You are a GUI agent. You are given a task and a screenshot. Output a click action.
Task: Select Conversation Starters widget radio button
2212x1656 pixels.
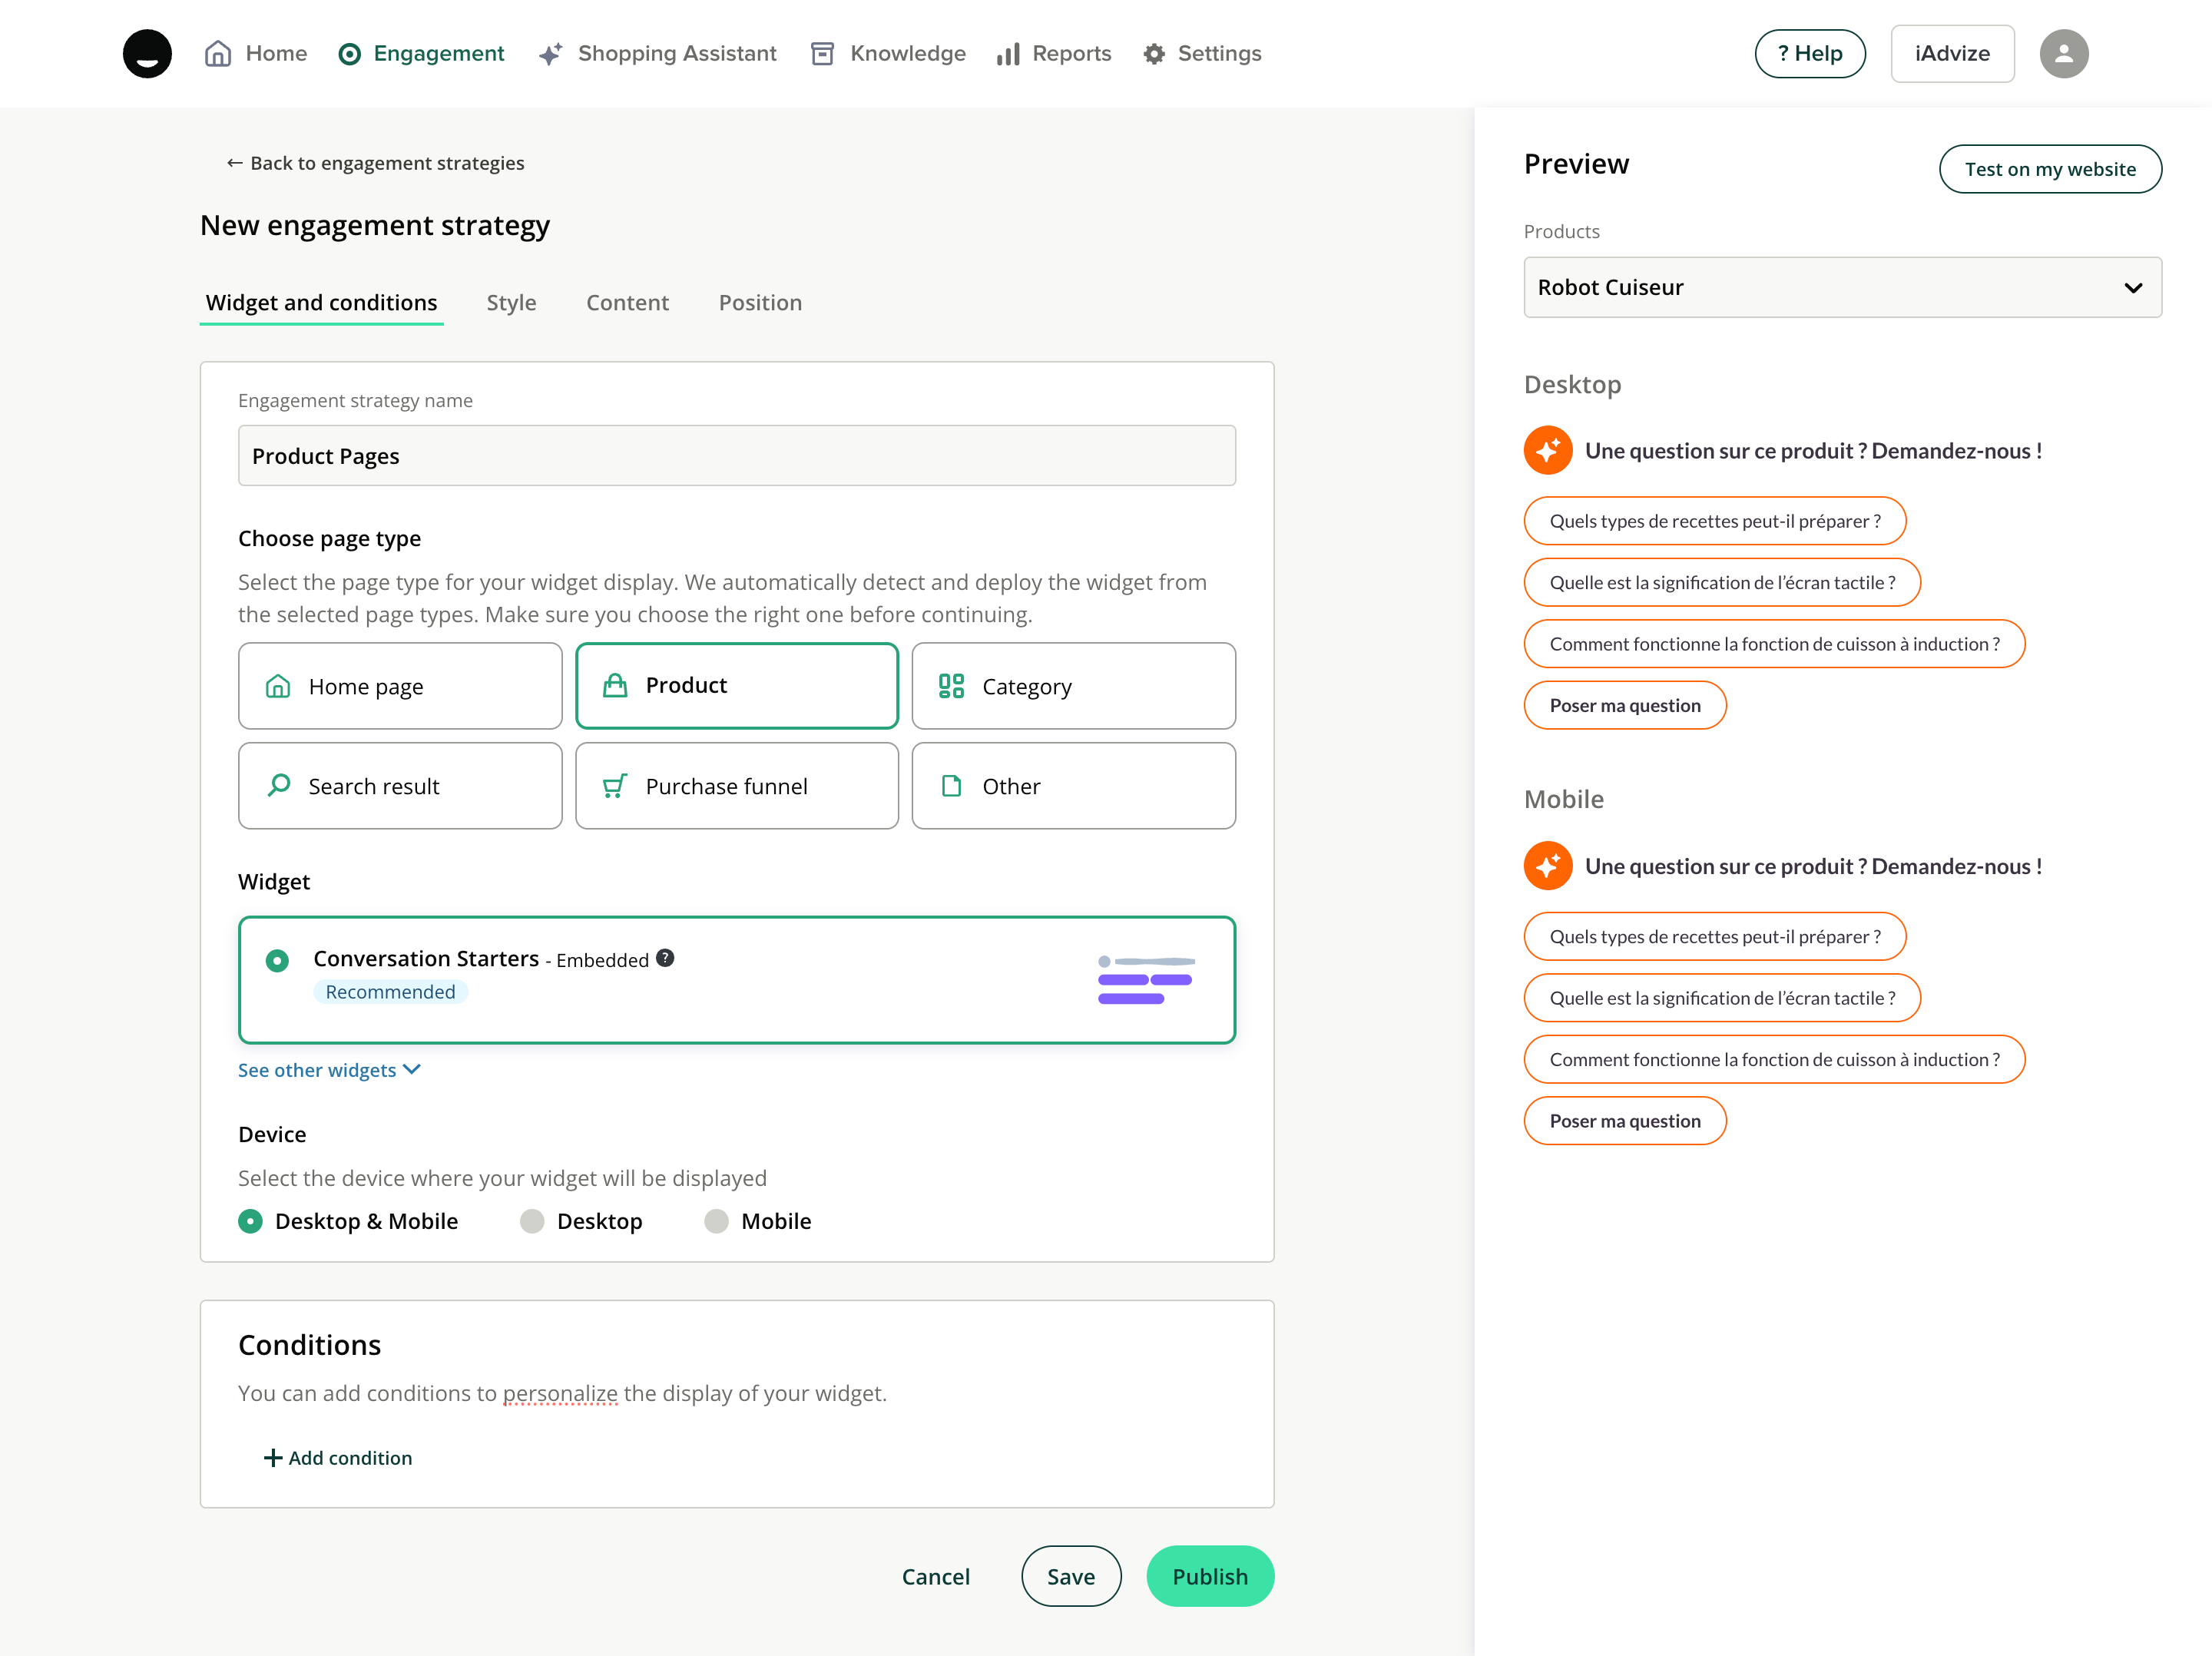(278, 961)
